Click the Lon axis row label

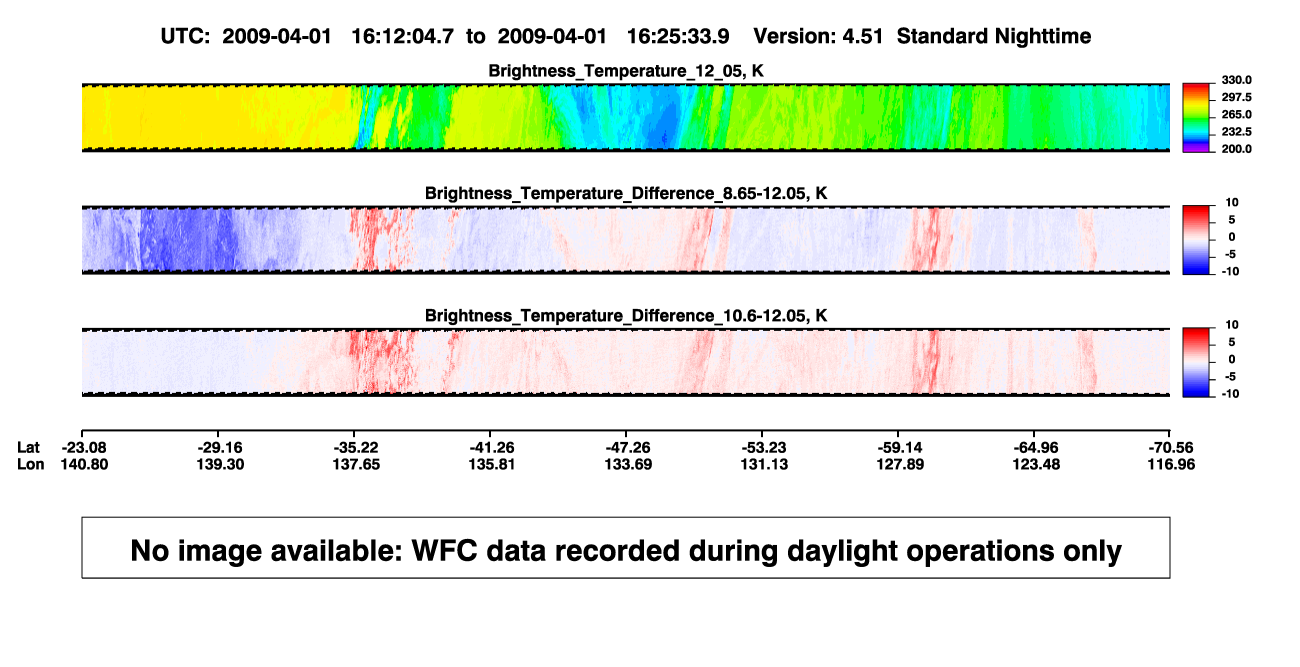coord(30,464)
